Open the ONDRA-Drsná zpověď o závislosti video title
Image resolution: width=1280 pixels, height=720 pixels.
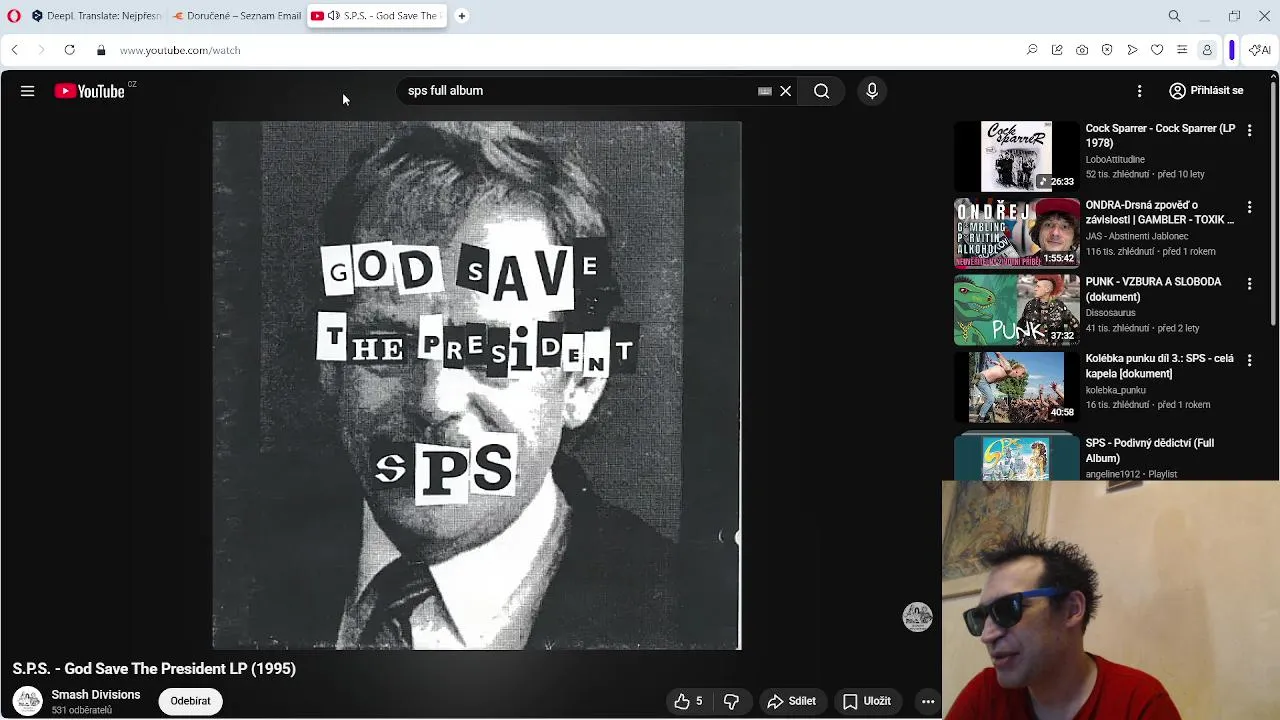[x=1160, y=213]
